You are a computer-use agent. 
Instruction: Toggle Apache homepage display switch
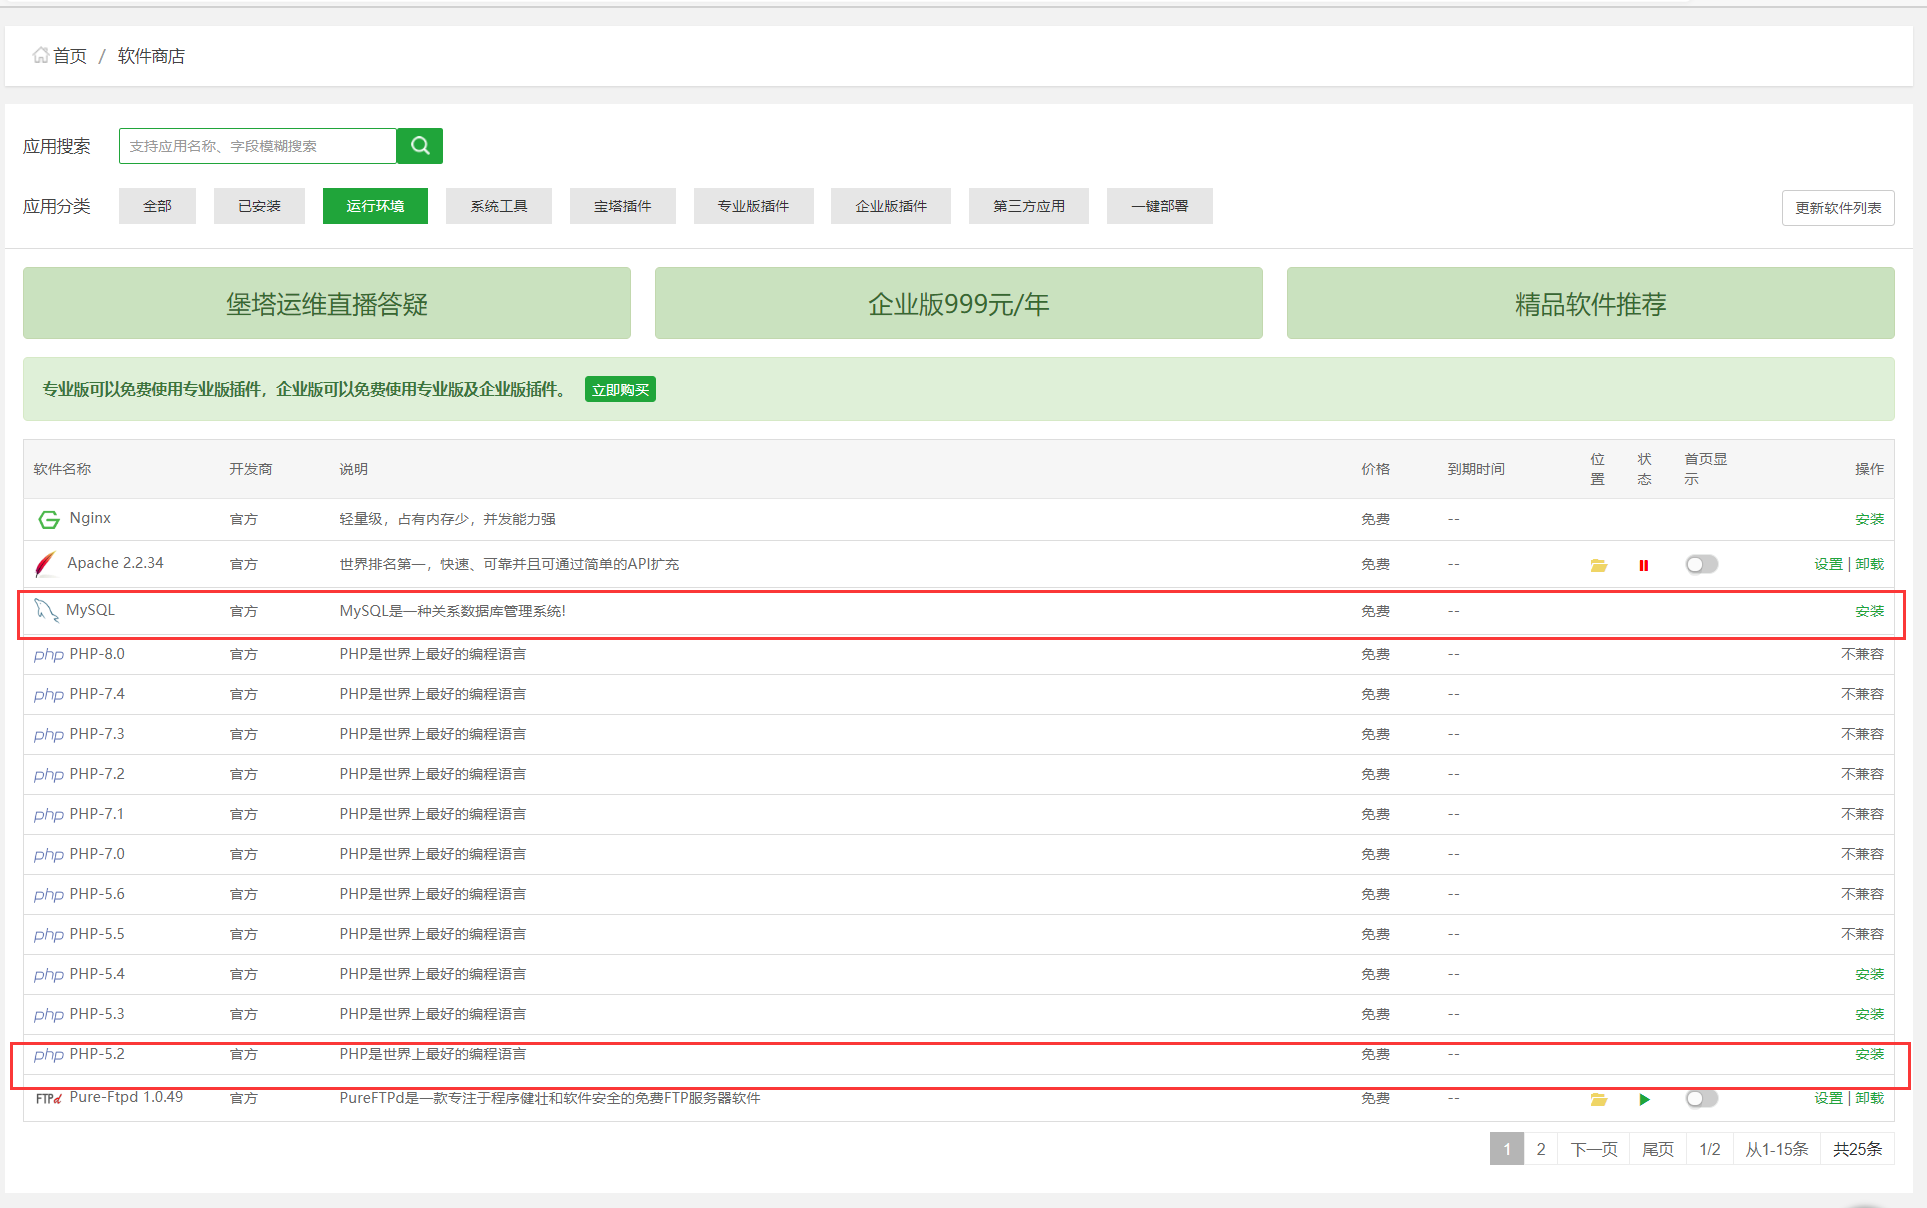(x=1701, y=564)
